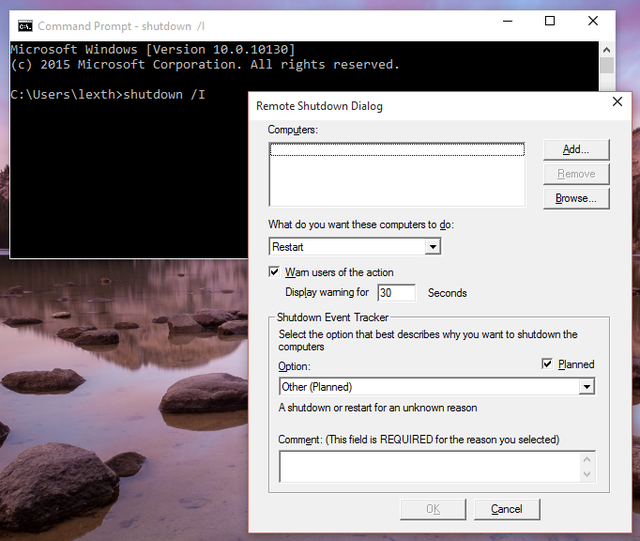Click the Command Prompt scrollbar up arrow
This screenshot has width=640, height=541.
[x=607, y=50]
